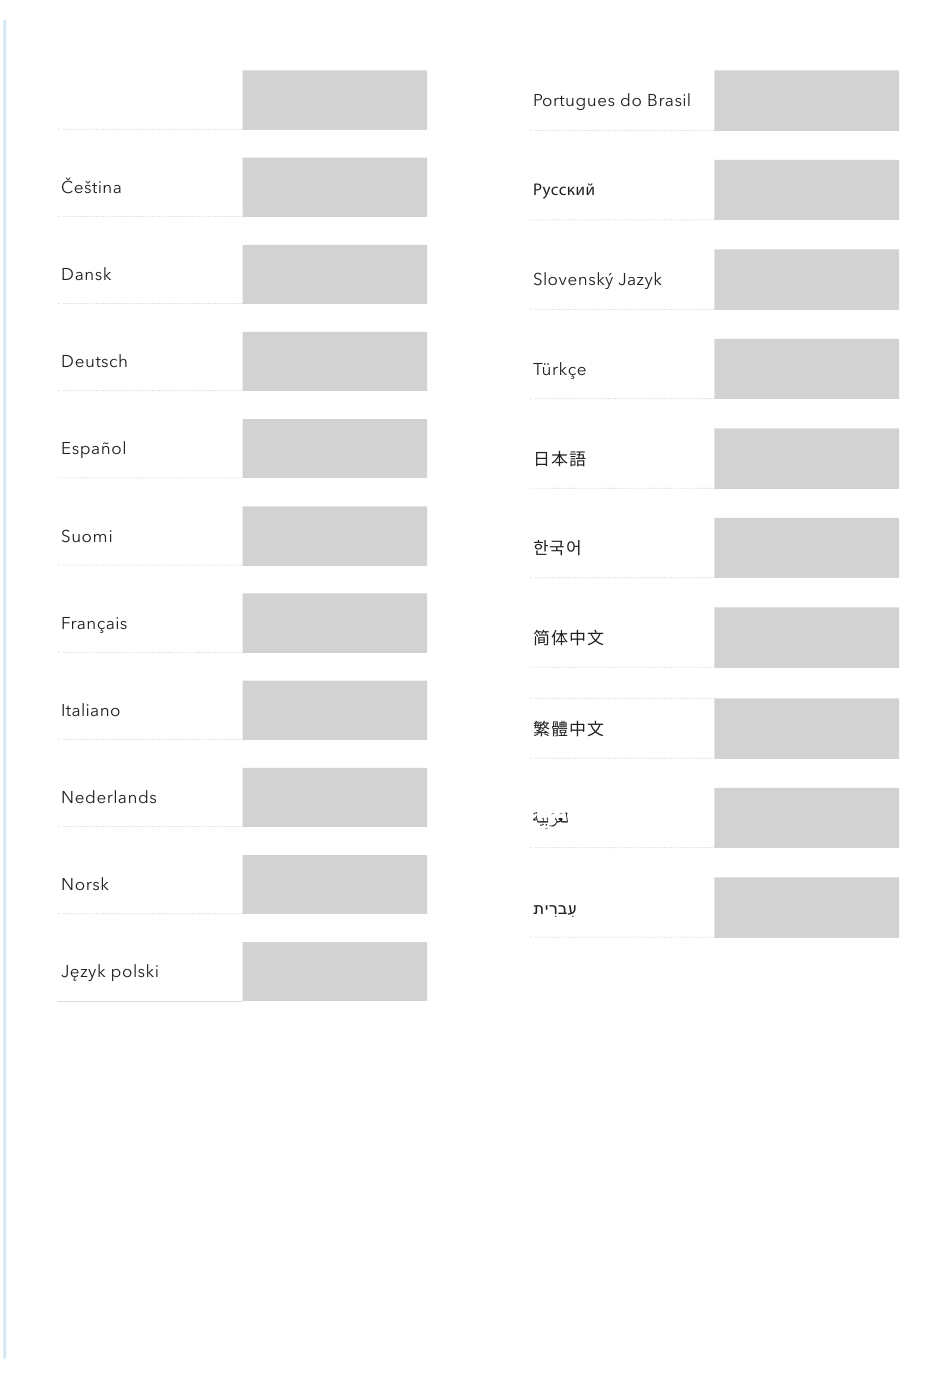This screenshot has height=1378, width=950.
Task: Open the Slovenský Jazyk entry
Action: (x=597, y=280)
